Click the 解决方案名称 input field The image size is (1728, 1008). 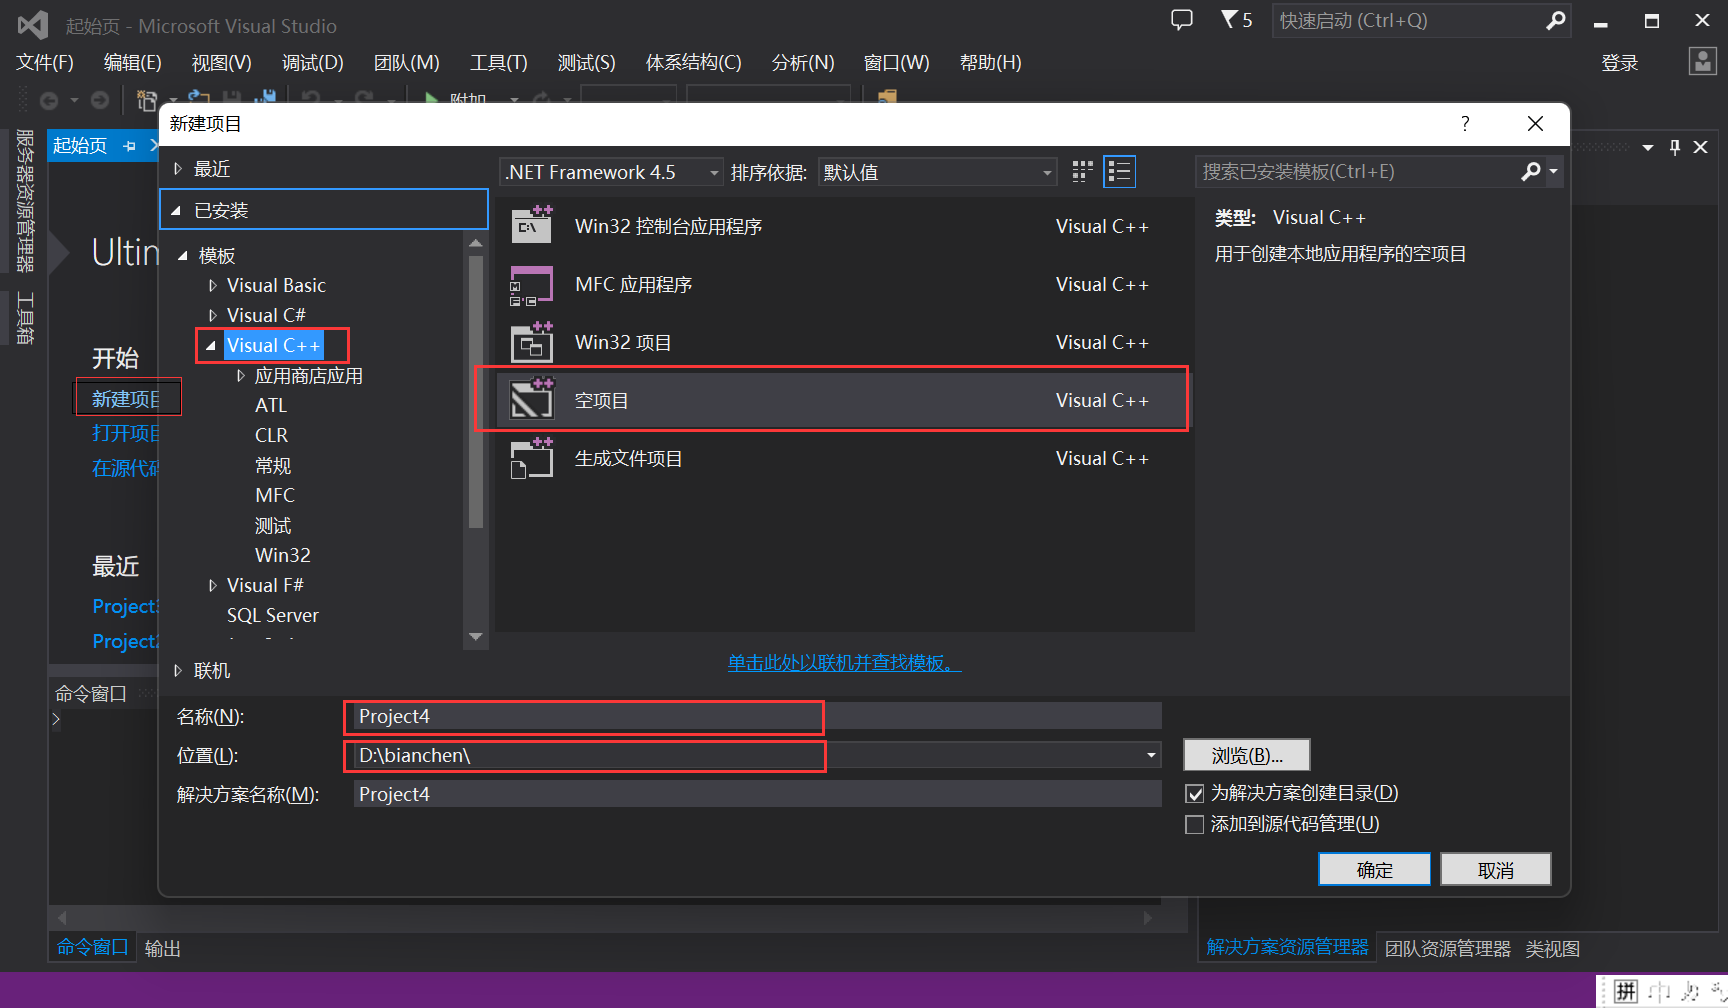(x=758, y=795)
